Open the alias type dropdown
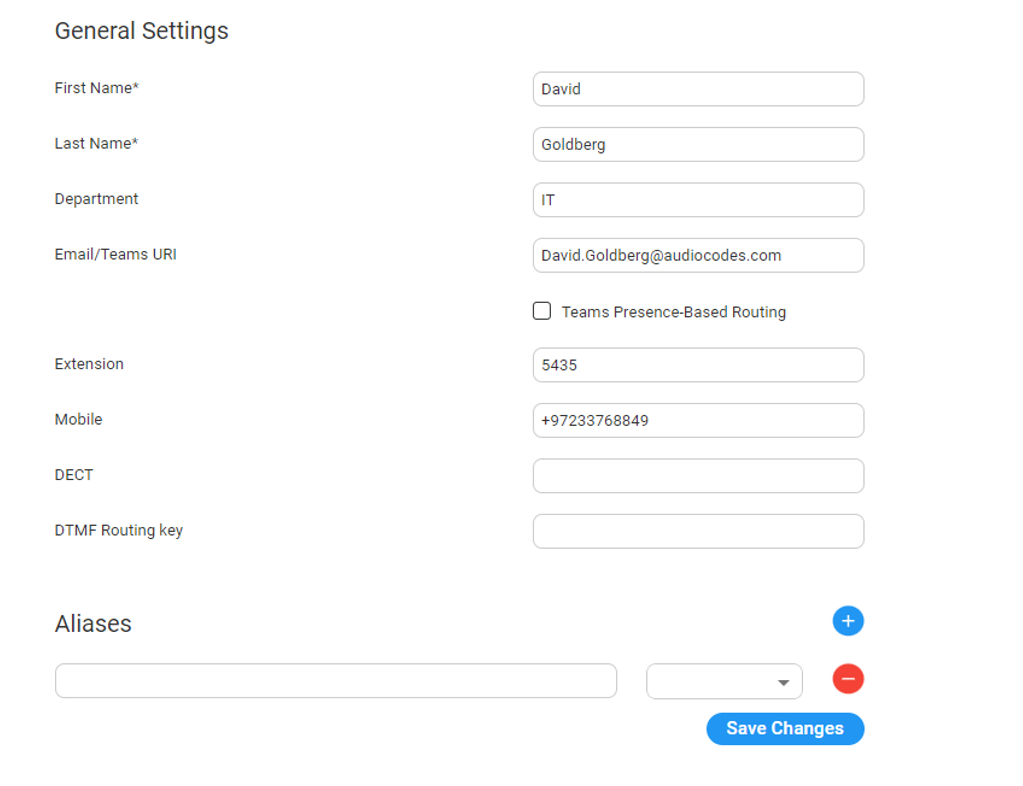 tap(724, 681)
